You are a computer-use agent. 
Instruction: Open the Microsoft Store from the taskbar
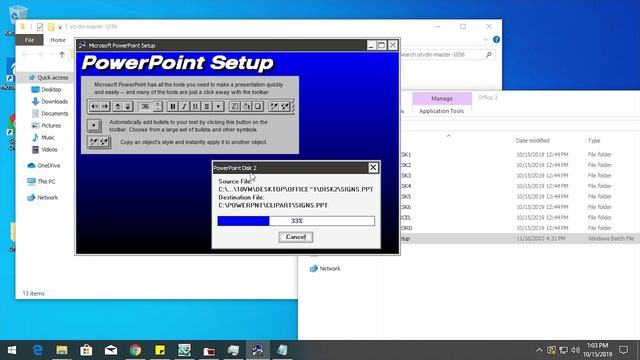(86, 350)
